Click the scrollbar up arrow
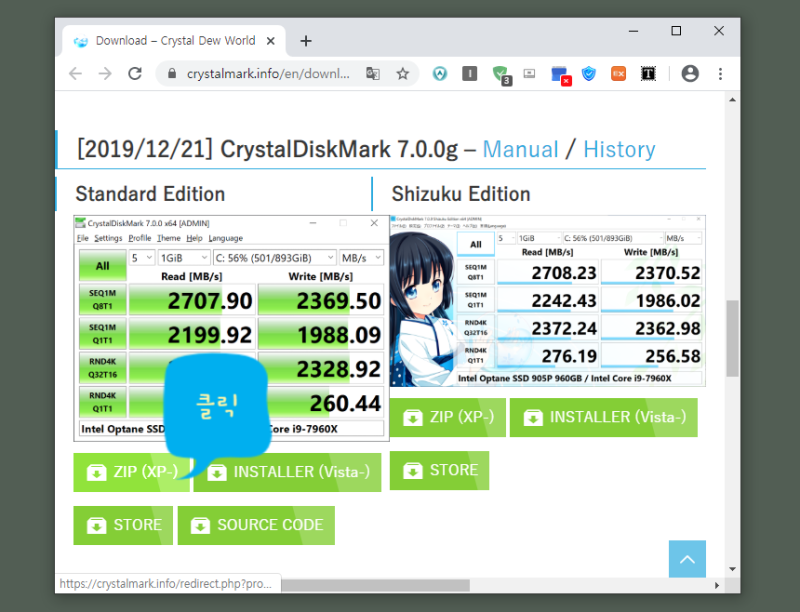 pyautogui.click(x=733, y=100)
